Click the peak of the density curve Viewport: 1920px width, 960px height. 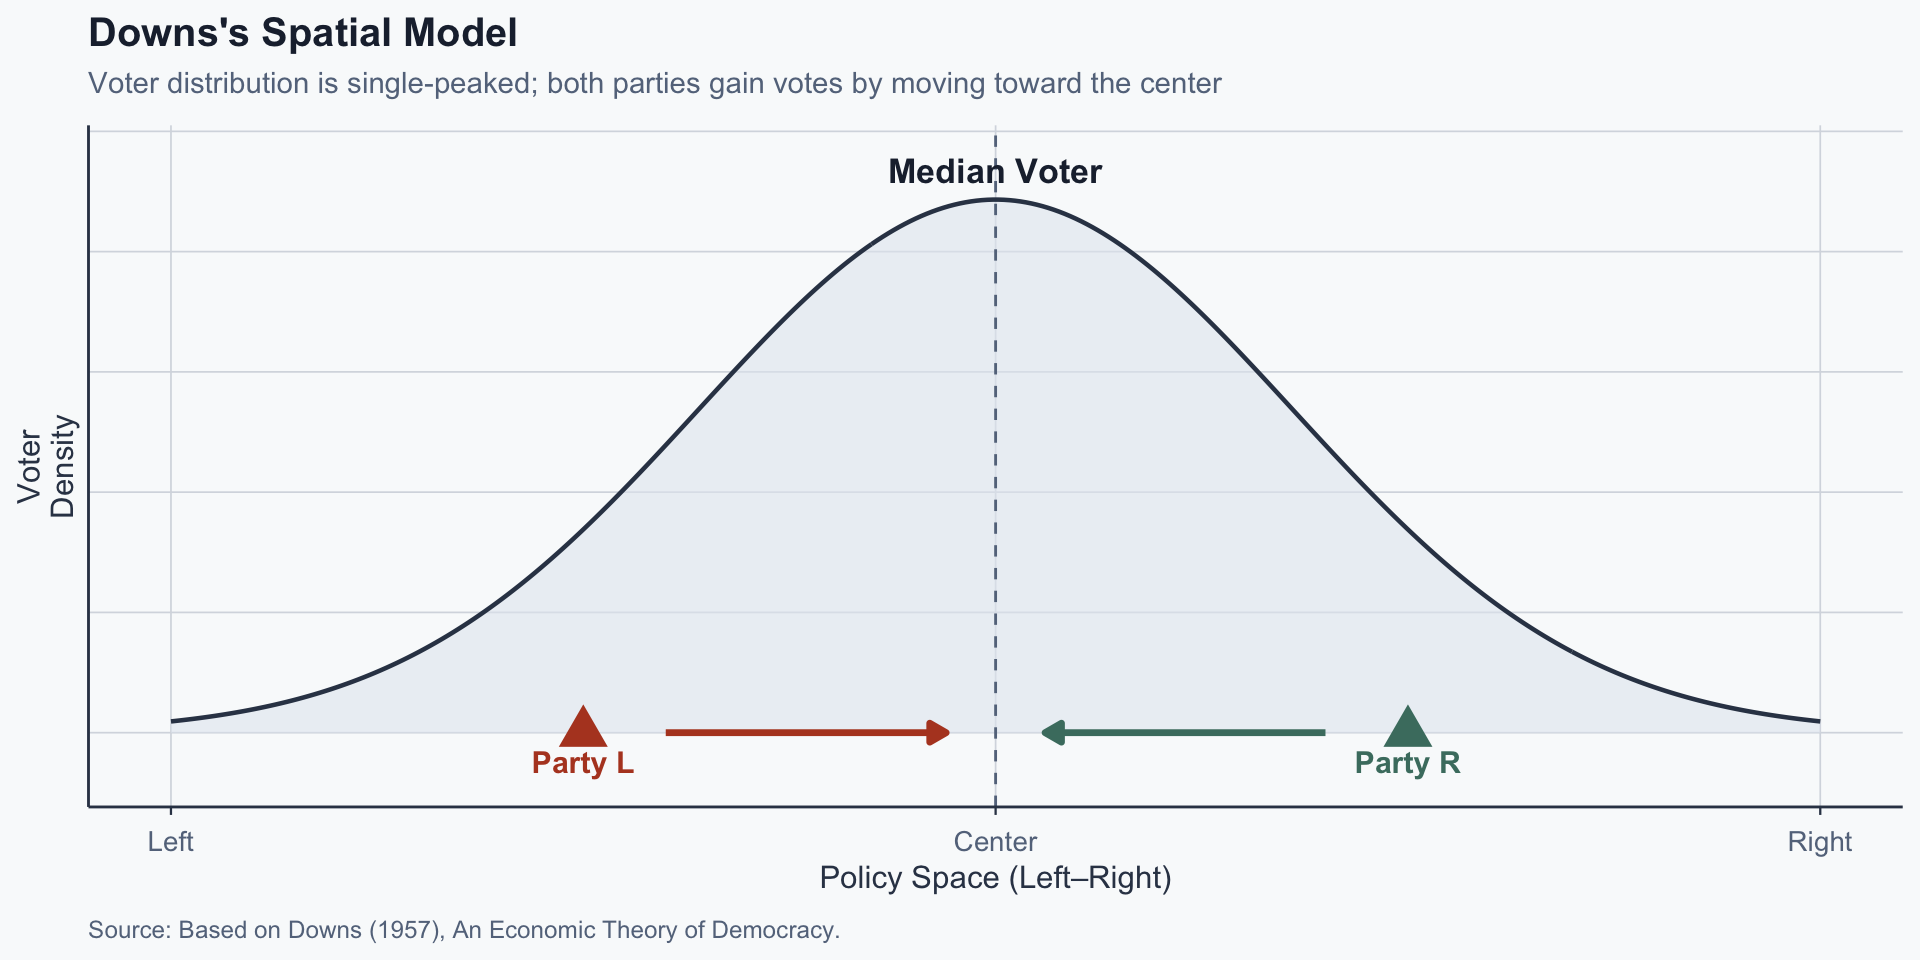(995, 200)
